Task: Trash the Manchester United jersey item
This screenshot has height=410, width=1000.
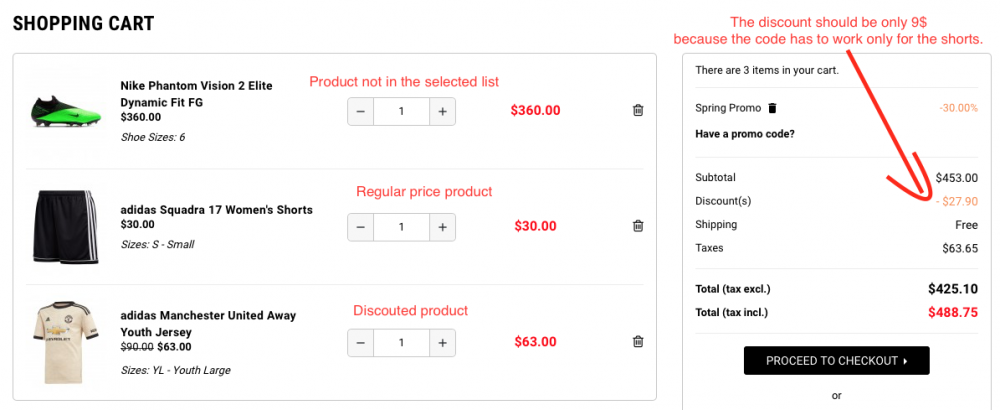Action: (x=638, y=342)
